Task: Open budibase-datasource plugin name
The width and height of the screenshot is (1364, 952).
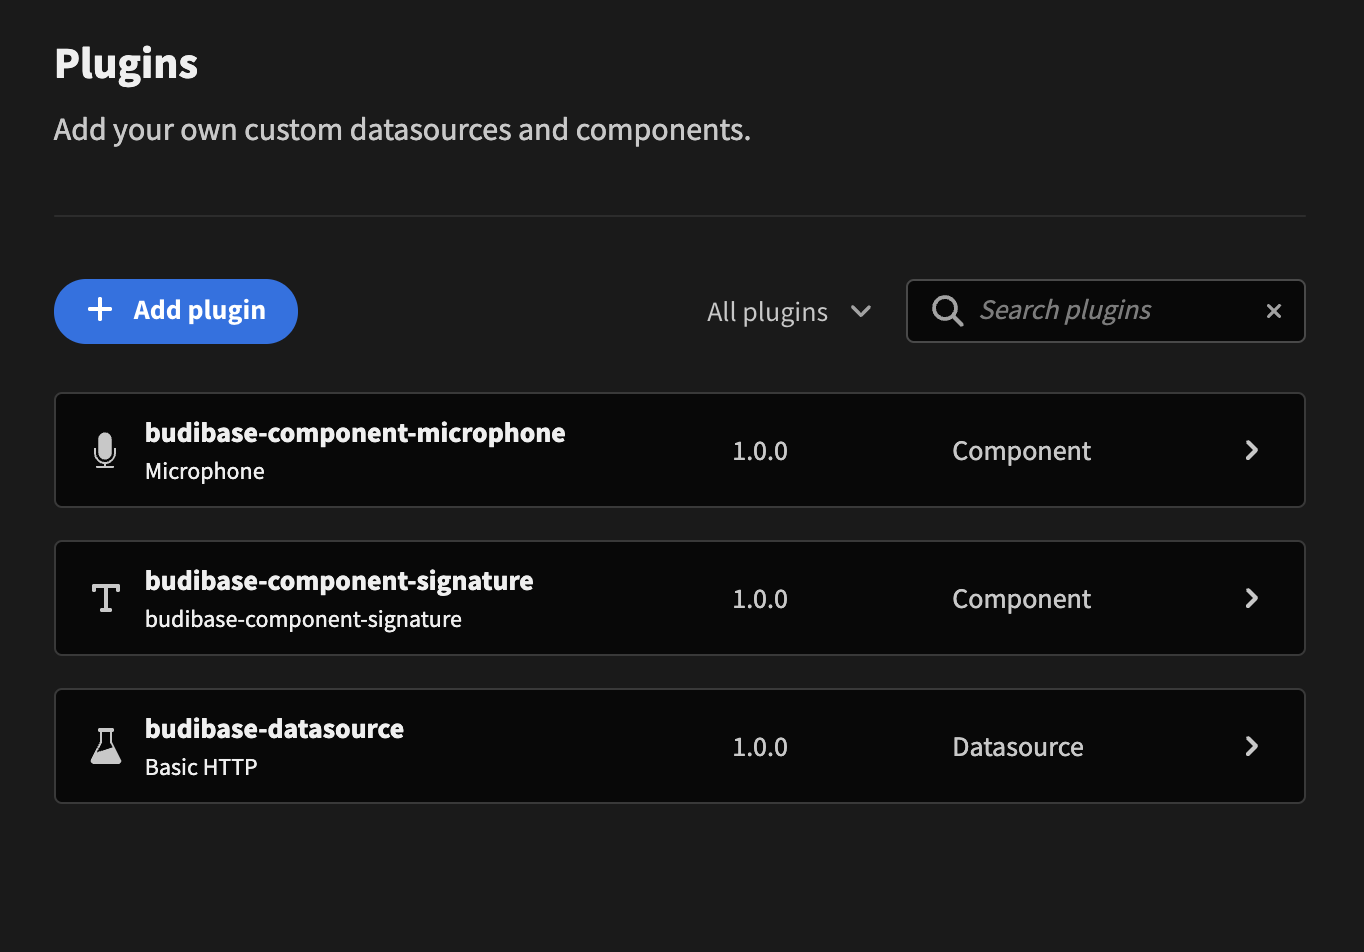Action: (x=274, y=729)
